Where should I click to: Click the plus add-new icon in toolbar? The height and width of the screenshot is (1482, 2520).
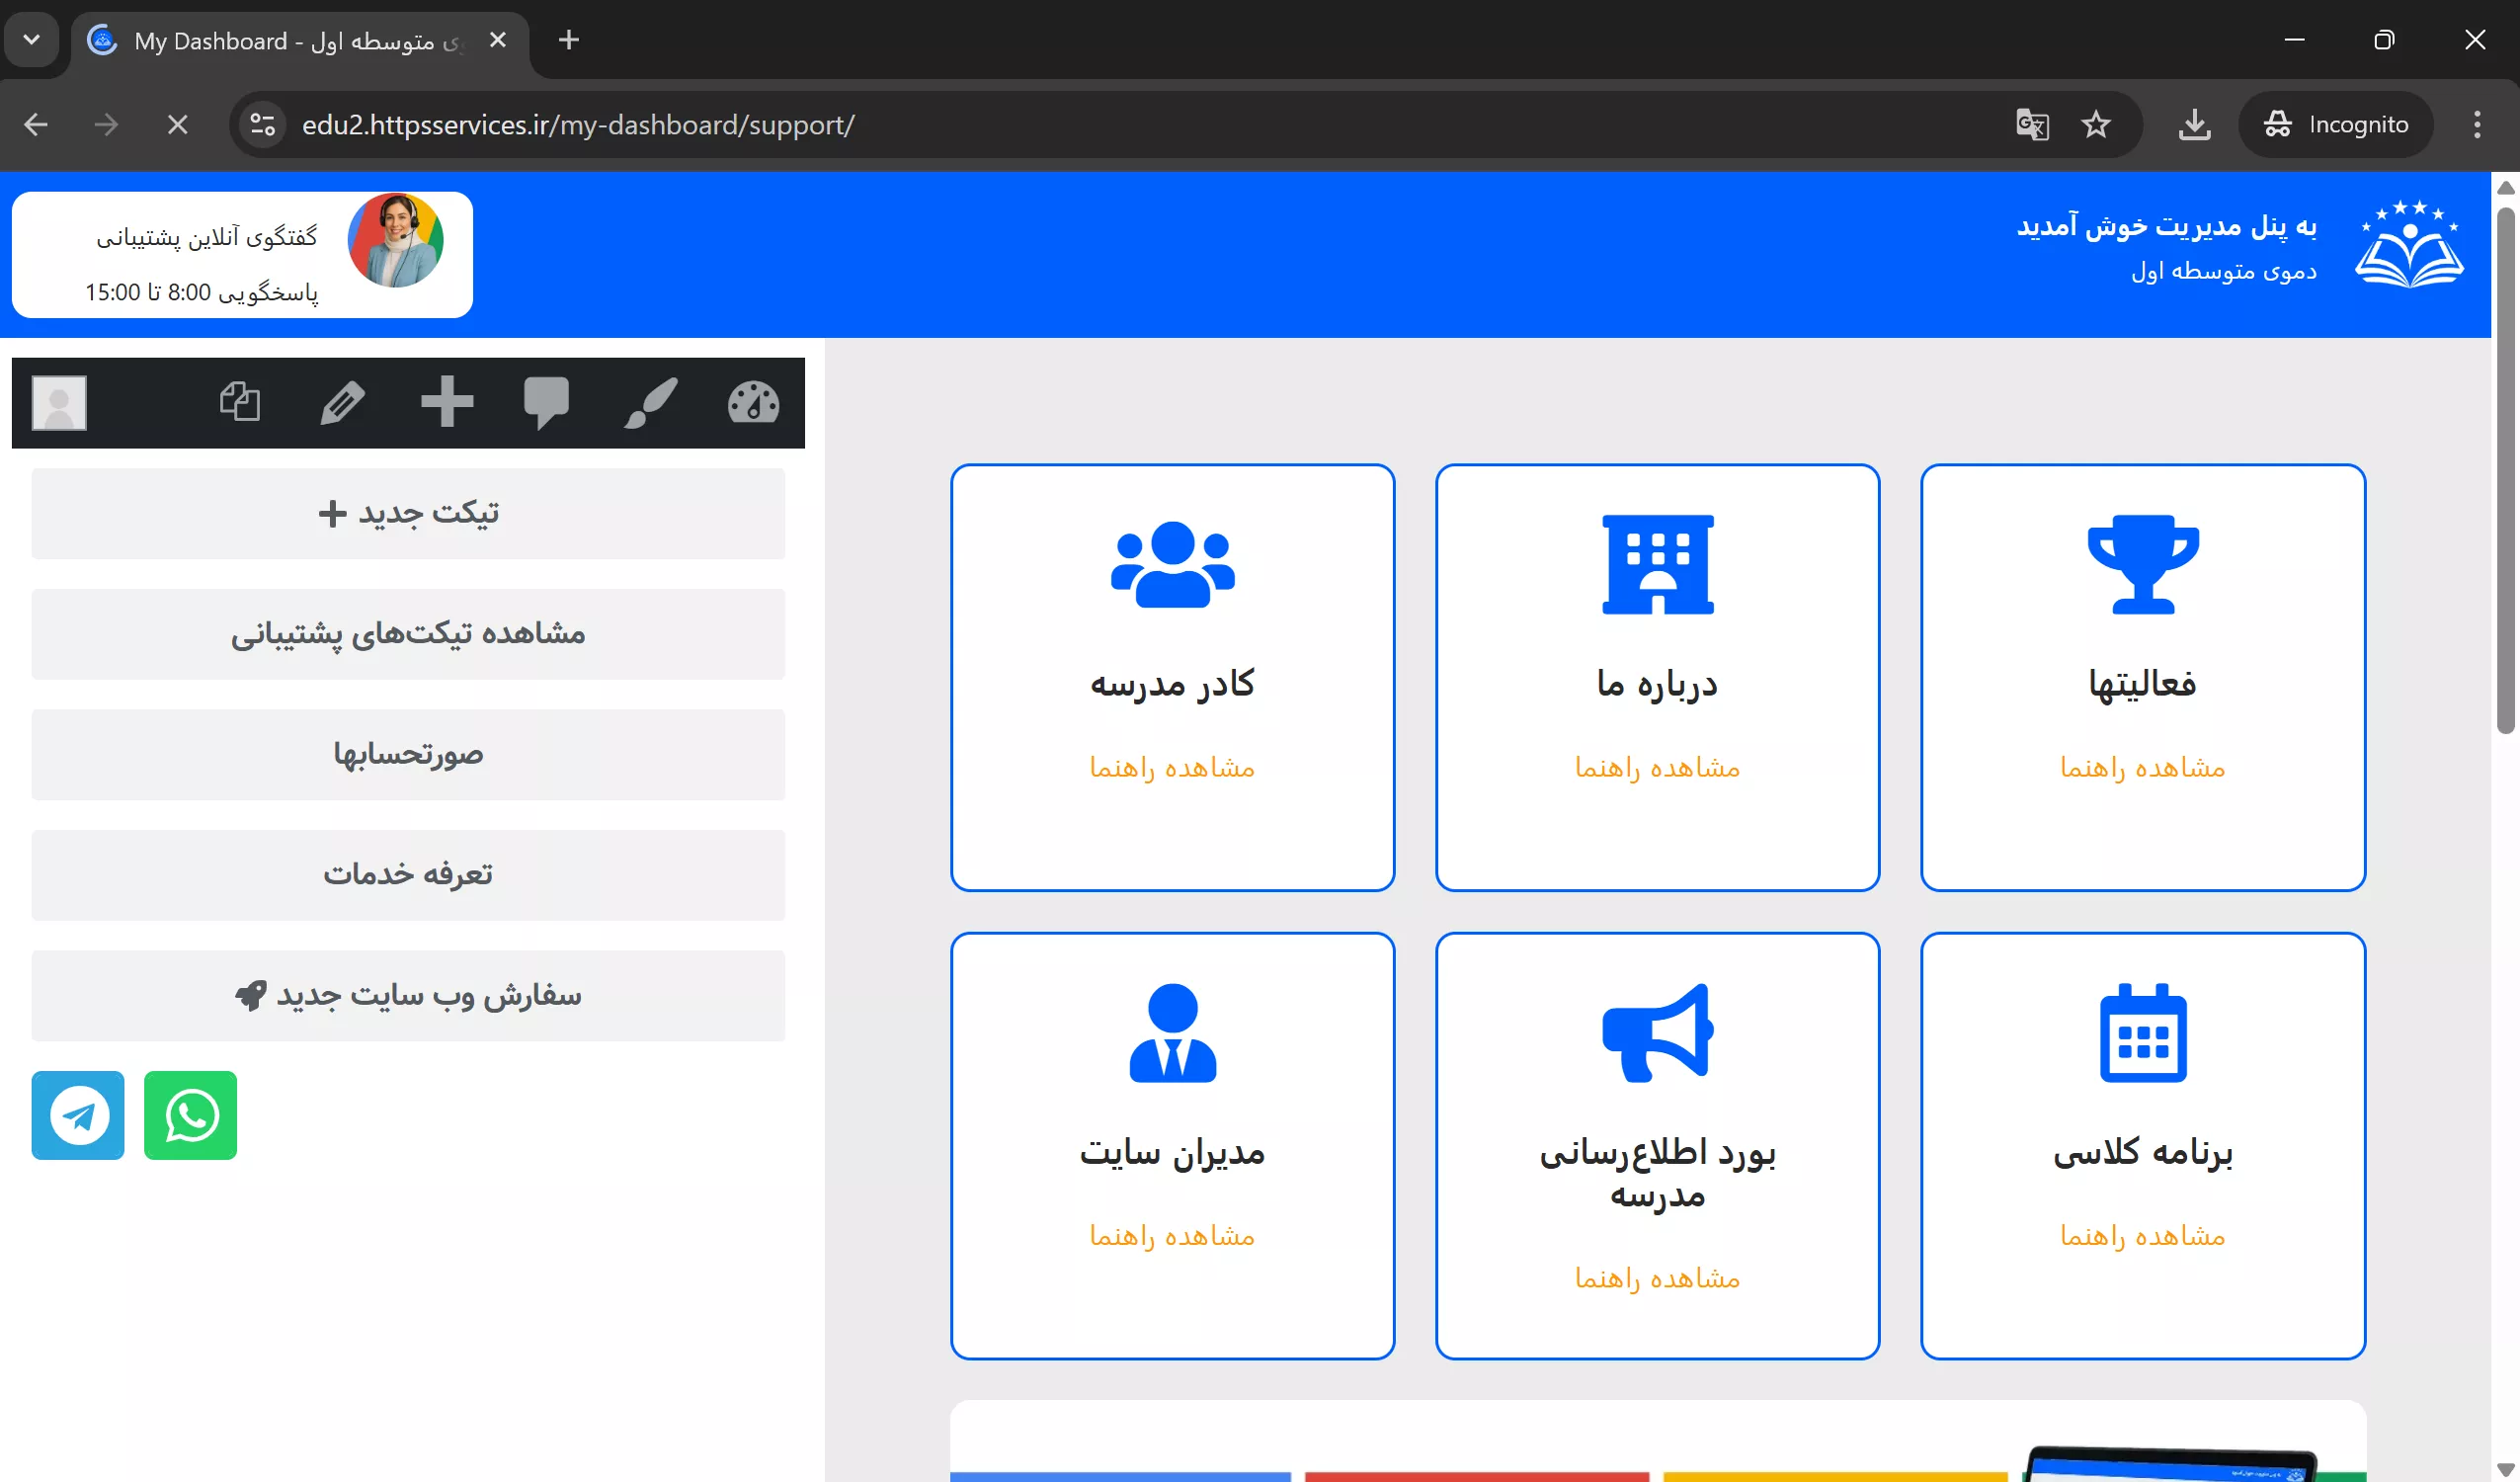(446, 401)
